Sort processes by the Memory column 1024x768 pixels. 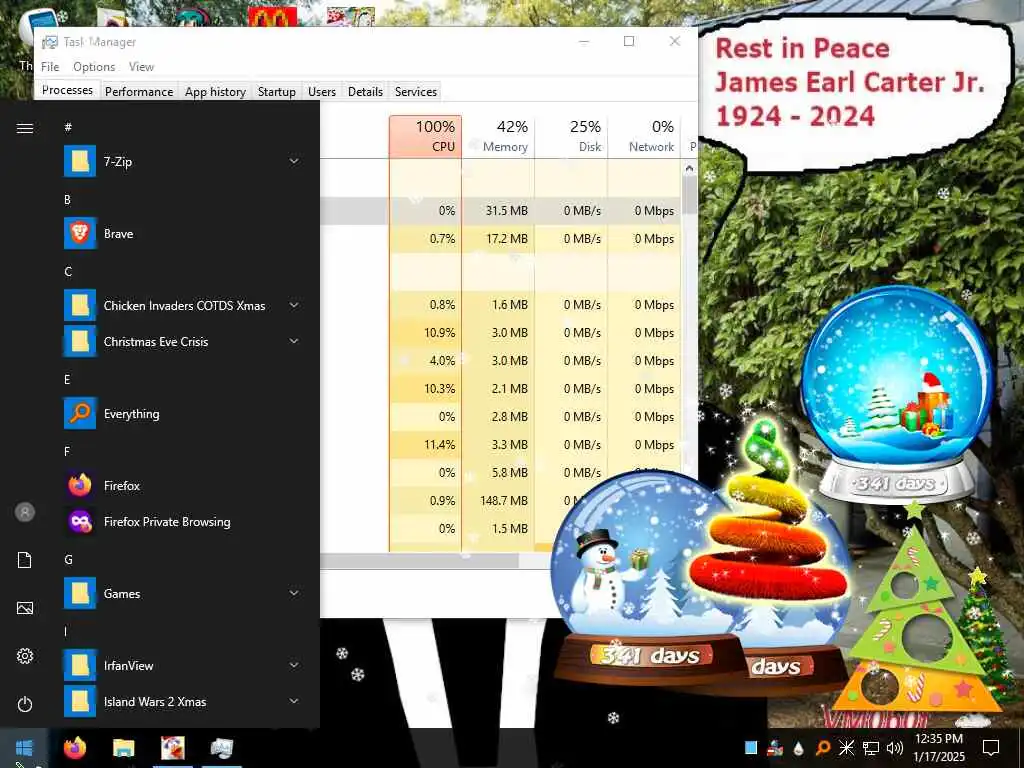(x=498, y=136)
